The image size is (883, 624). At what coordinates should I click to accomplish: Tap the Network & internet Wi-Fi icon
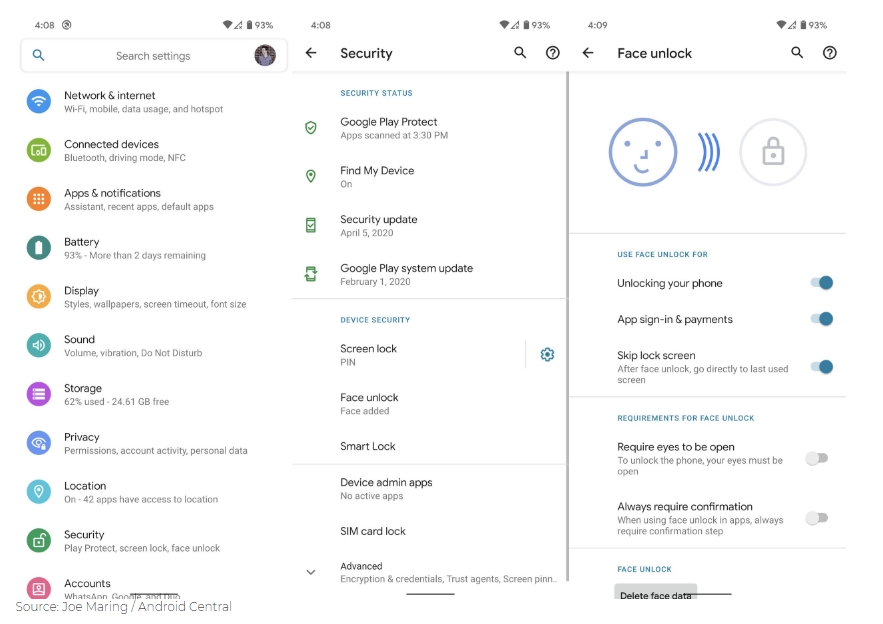39,101
